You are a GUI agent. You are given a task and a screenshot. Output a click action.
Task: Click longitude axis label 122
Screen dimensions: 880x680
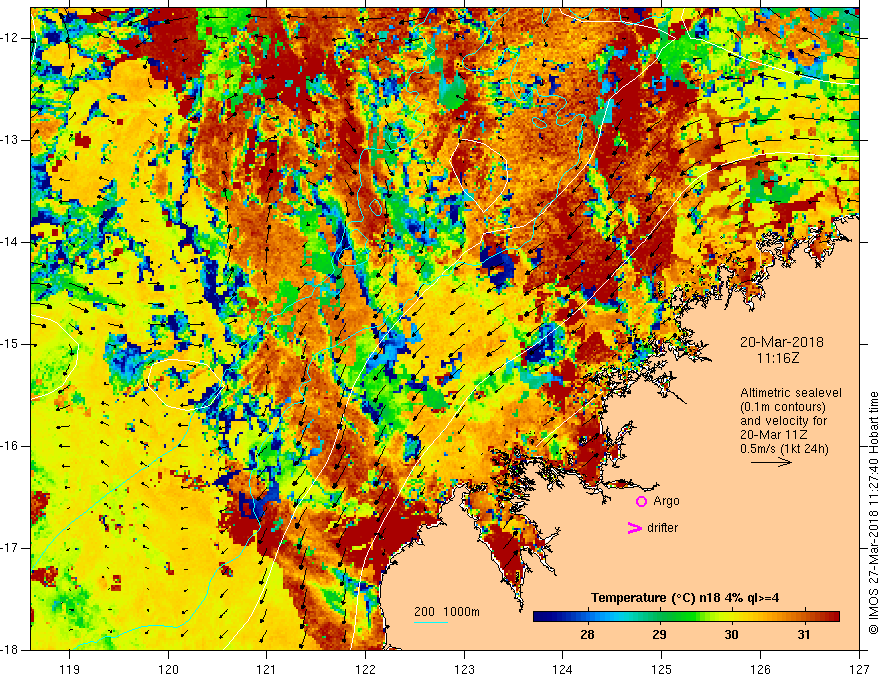pos(365,669)
